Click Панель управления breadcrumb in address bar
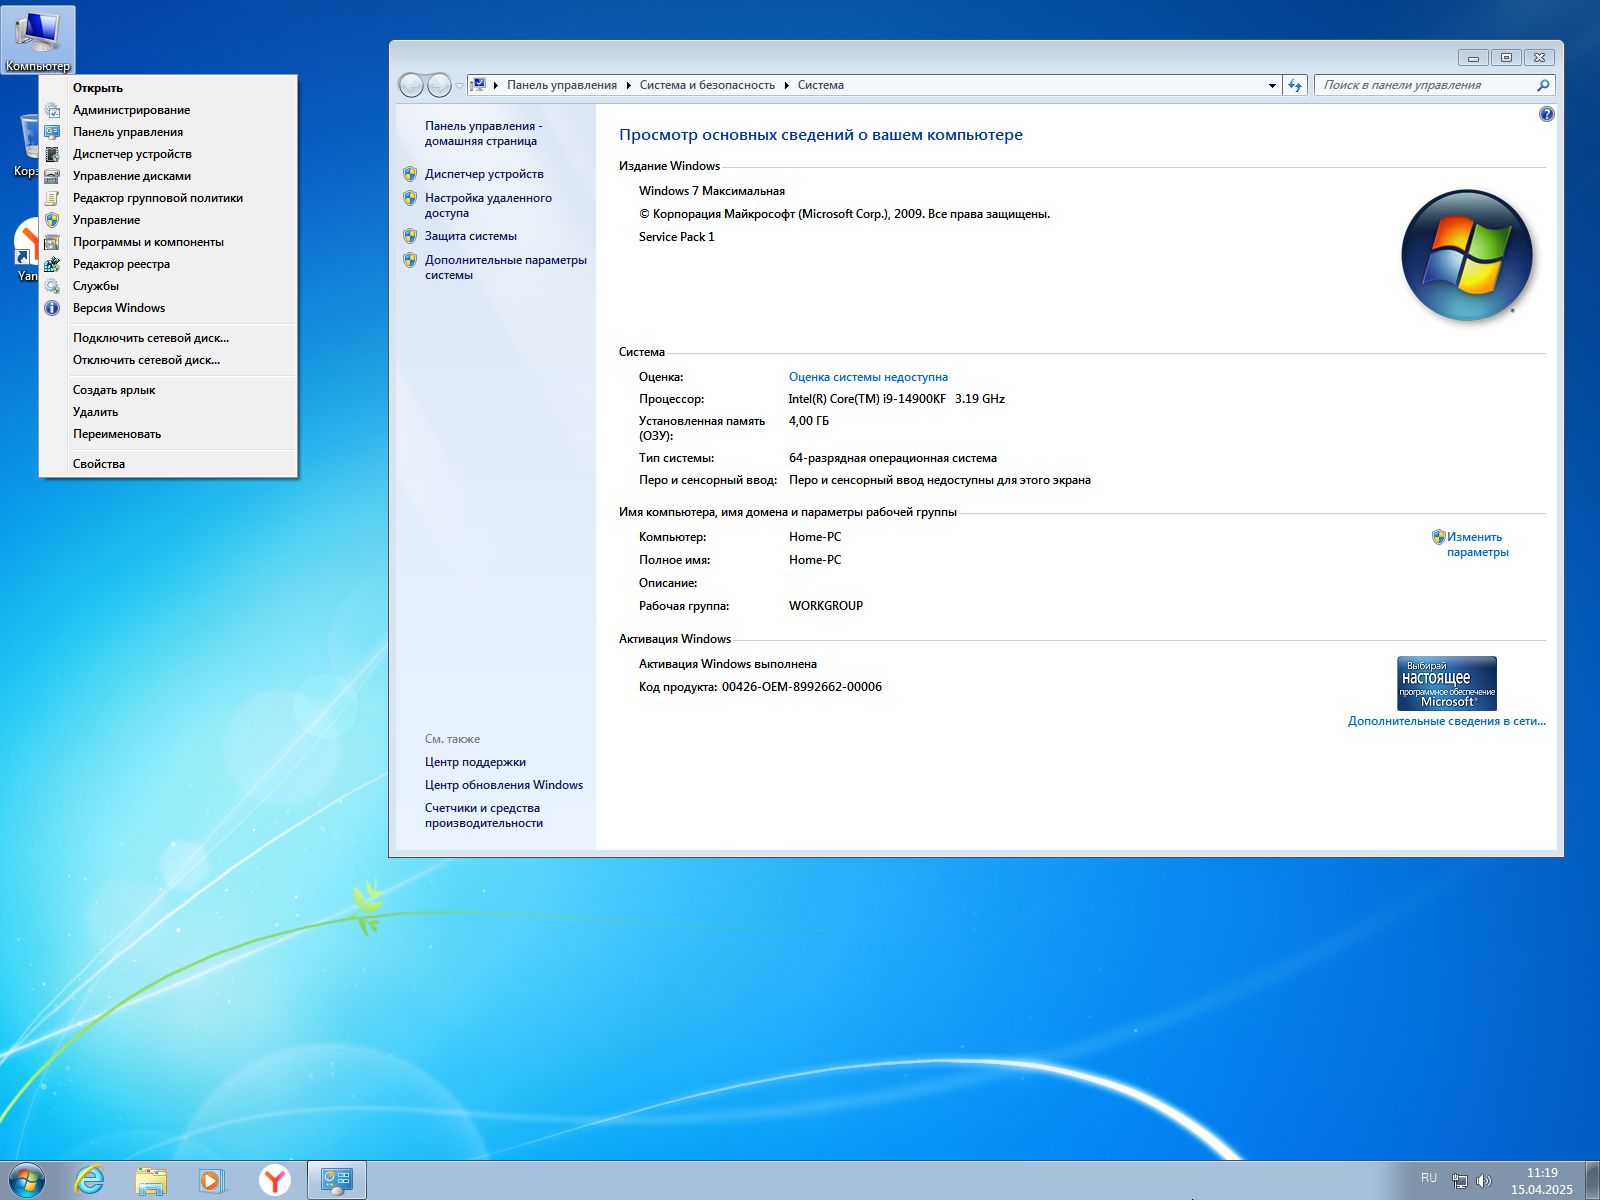This screenshot has width=1600, height=1200. [x=562, y=85]
